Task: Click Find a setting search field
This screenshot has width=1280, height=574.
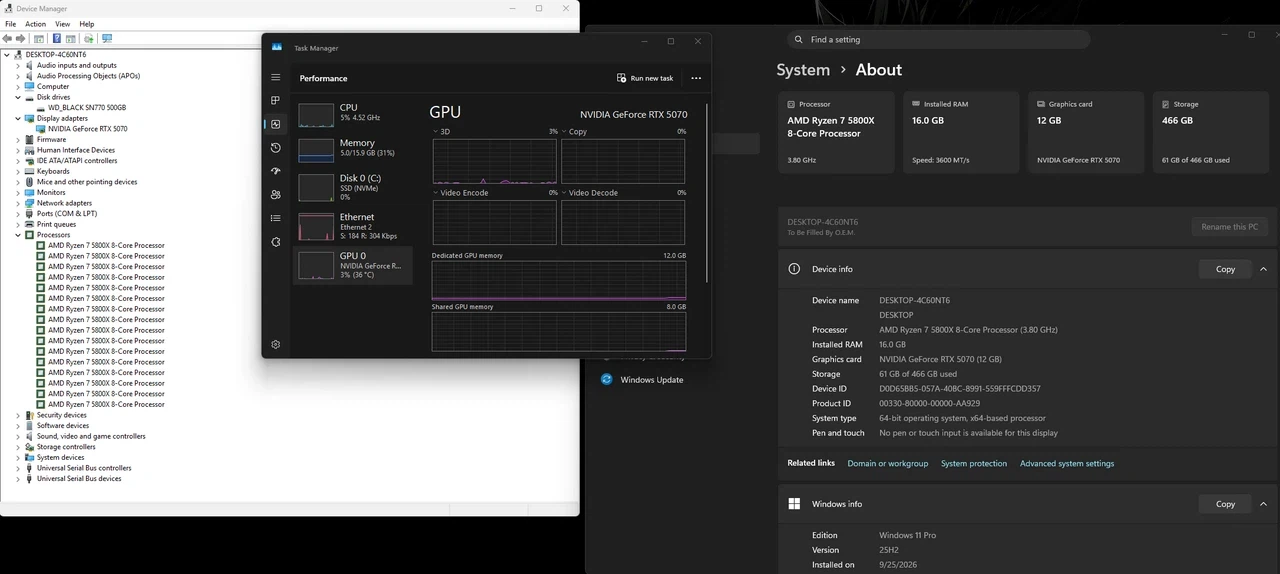Action: pos(938,40)
